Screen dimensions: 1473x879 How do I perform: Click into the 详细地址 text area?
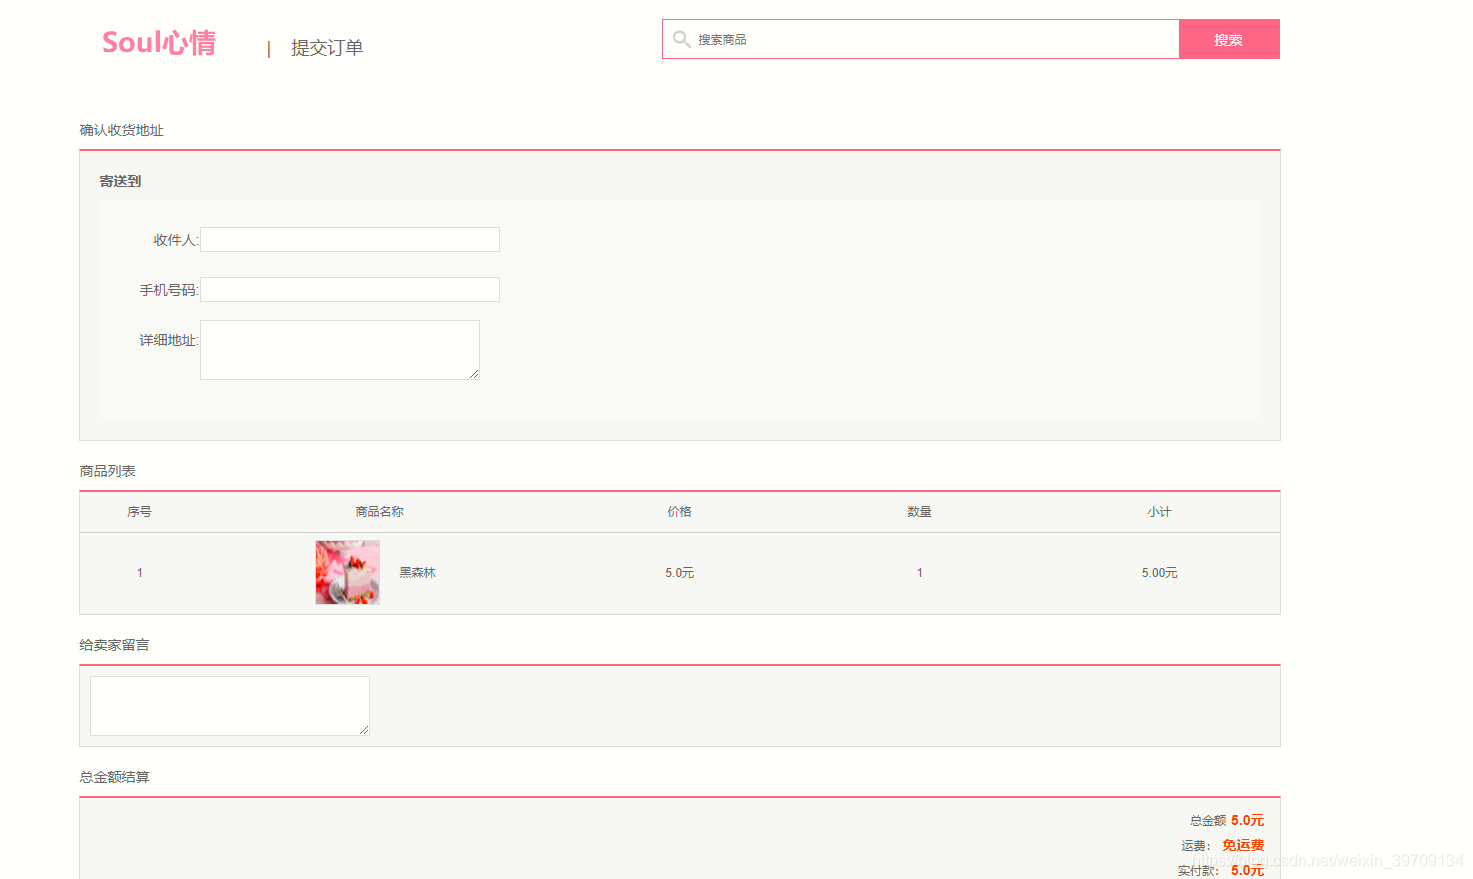click(340, 350)
